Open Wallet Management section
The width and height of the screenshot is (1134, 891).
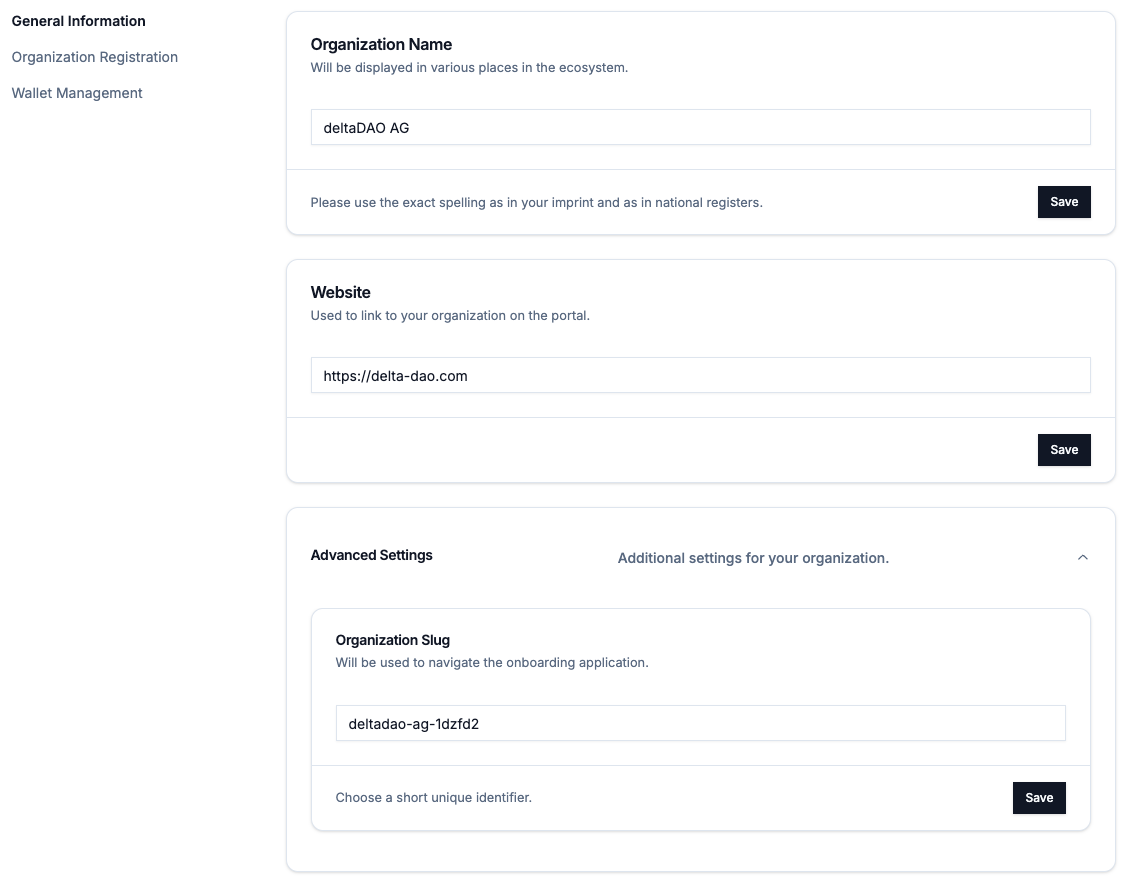[x=77, y=93]
